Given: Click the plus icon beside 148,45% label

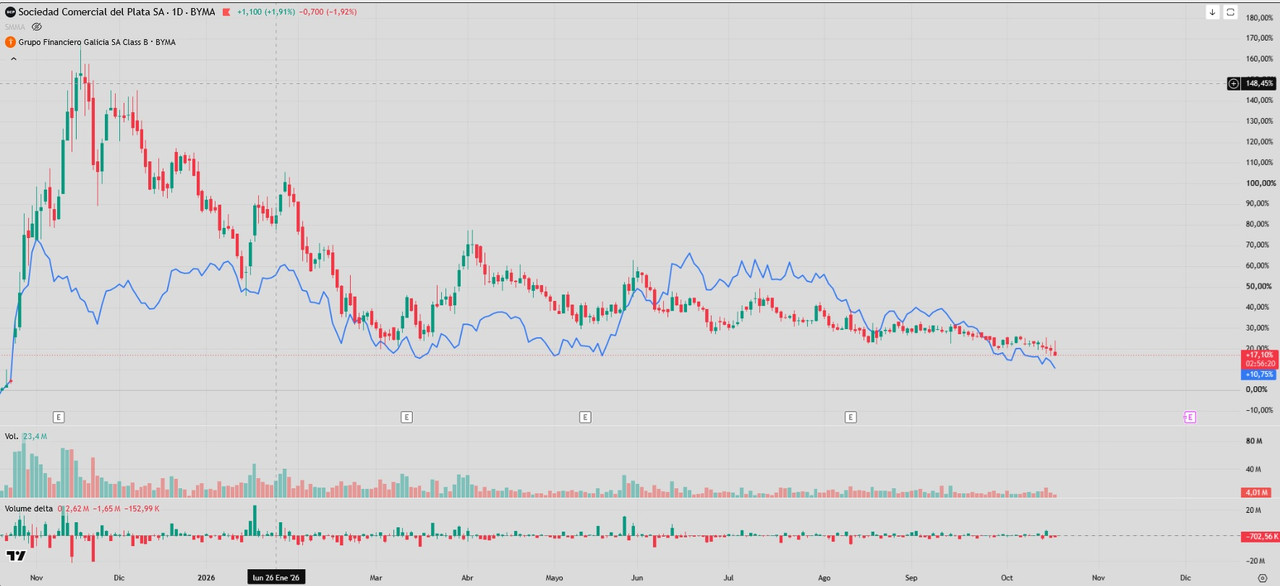Looking at the screenshot, I should point(1234,84).
